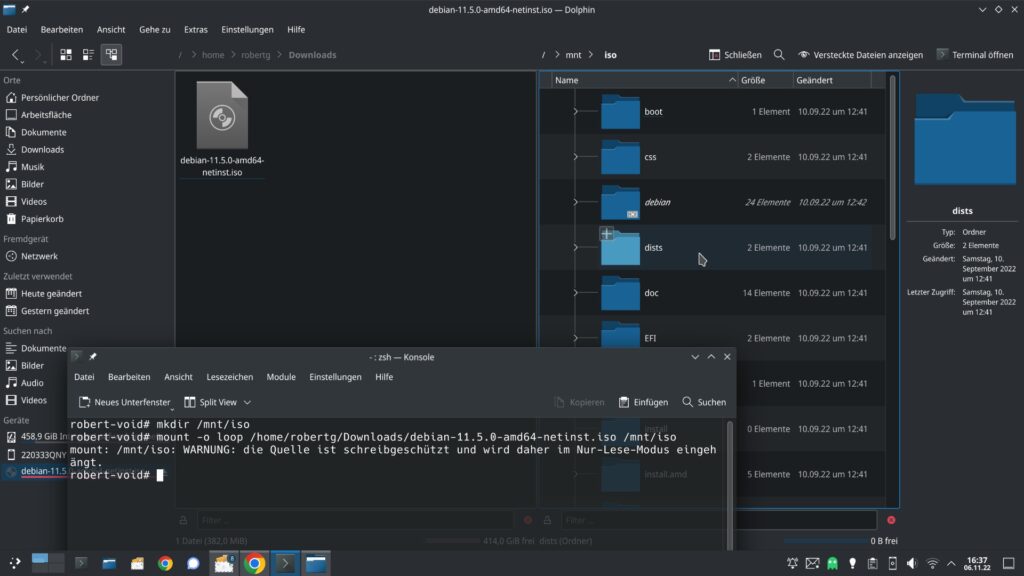This screenshot has width=1024, height=576.
Task: Toggle the pin icon in Dolphin's title bar
Action: pos(25,10)
